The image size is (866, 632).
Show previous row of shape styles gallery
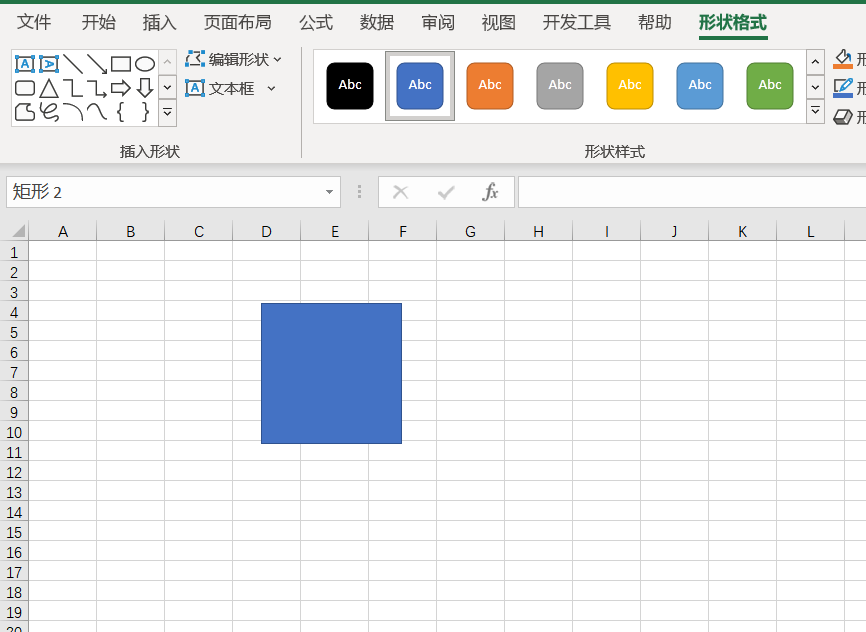tap(815, 62)
